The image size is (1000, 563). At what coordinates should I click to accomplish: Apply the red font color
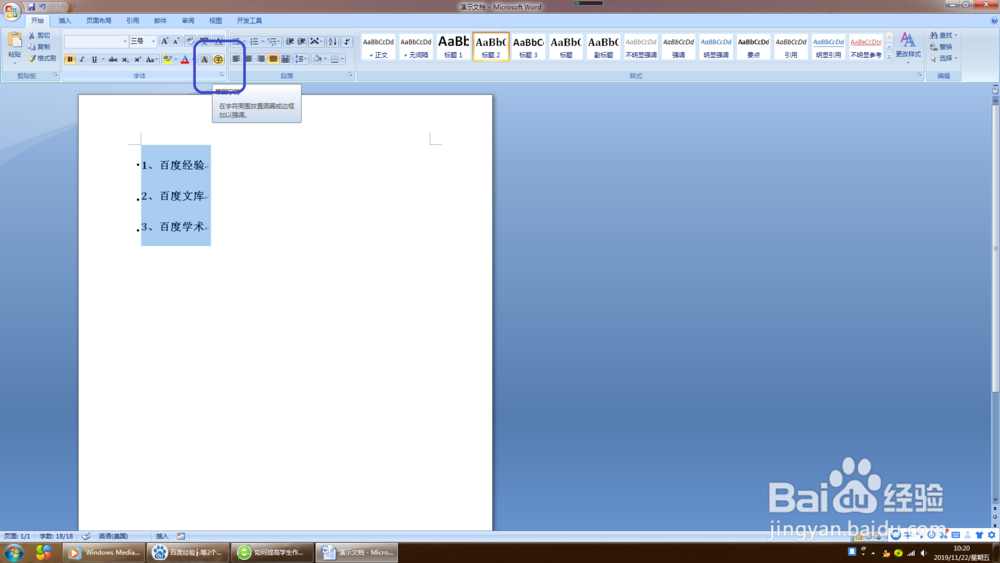tap(185, 59)
